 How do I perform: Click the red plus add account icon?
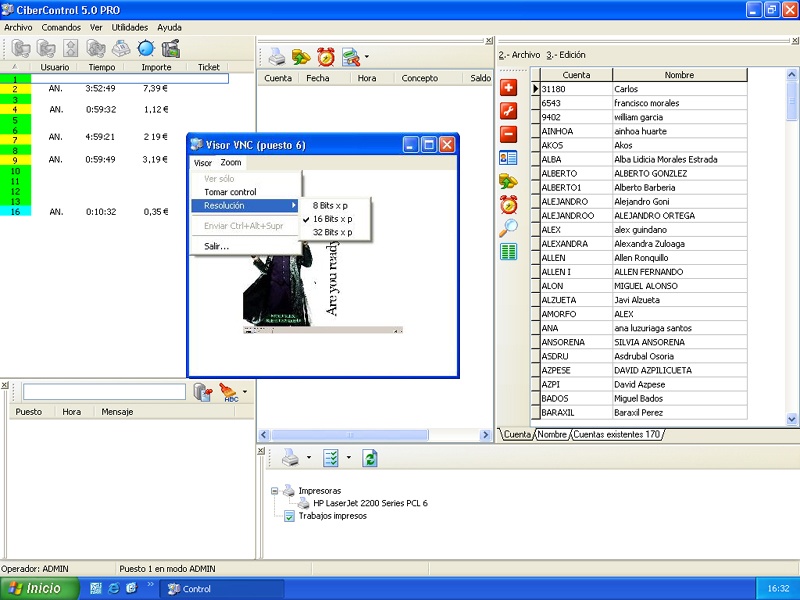pyautogui.click(x=508, y=87)
